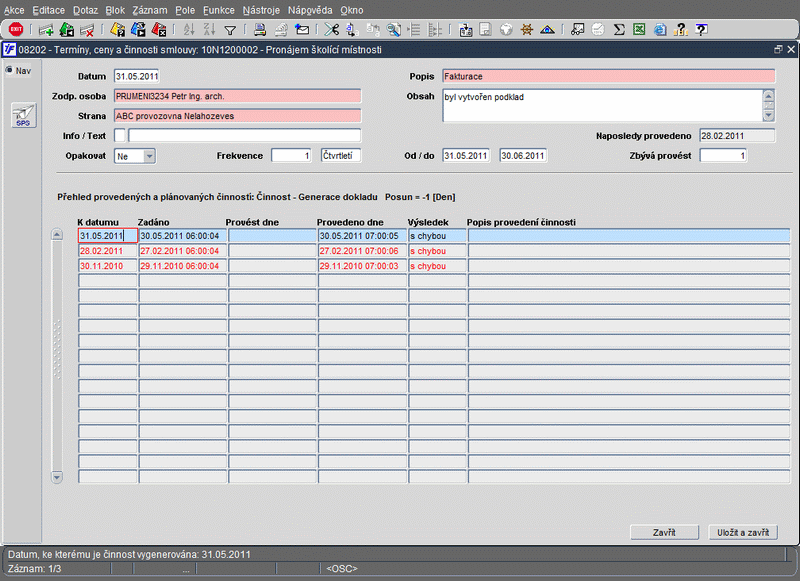Click Zadáno cell 30.05.2011 06:00:04
The image size is (800, 581).
point(183,236)
